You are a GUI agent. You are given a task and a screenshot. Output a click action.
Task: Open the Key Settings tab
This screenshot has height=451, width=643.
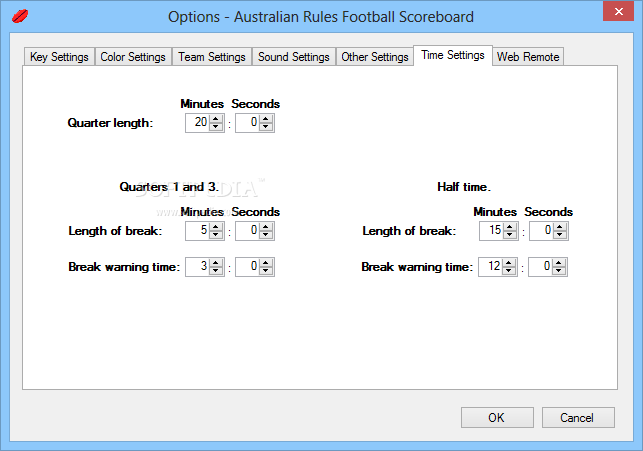[59, 57]
